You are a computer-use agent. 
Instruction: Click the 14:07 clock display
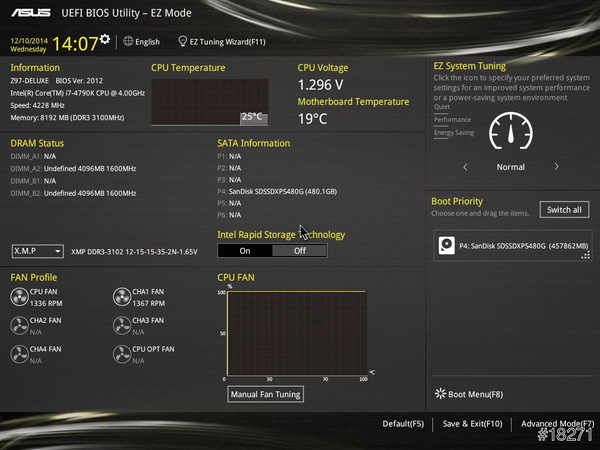click(75, 44)
